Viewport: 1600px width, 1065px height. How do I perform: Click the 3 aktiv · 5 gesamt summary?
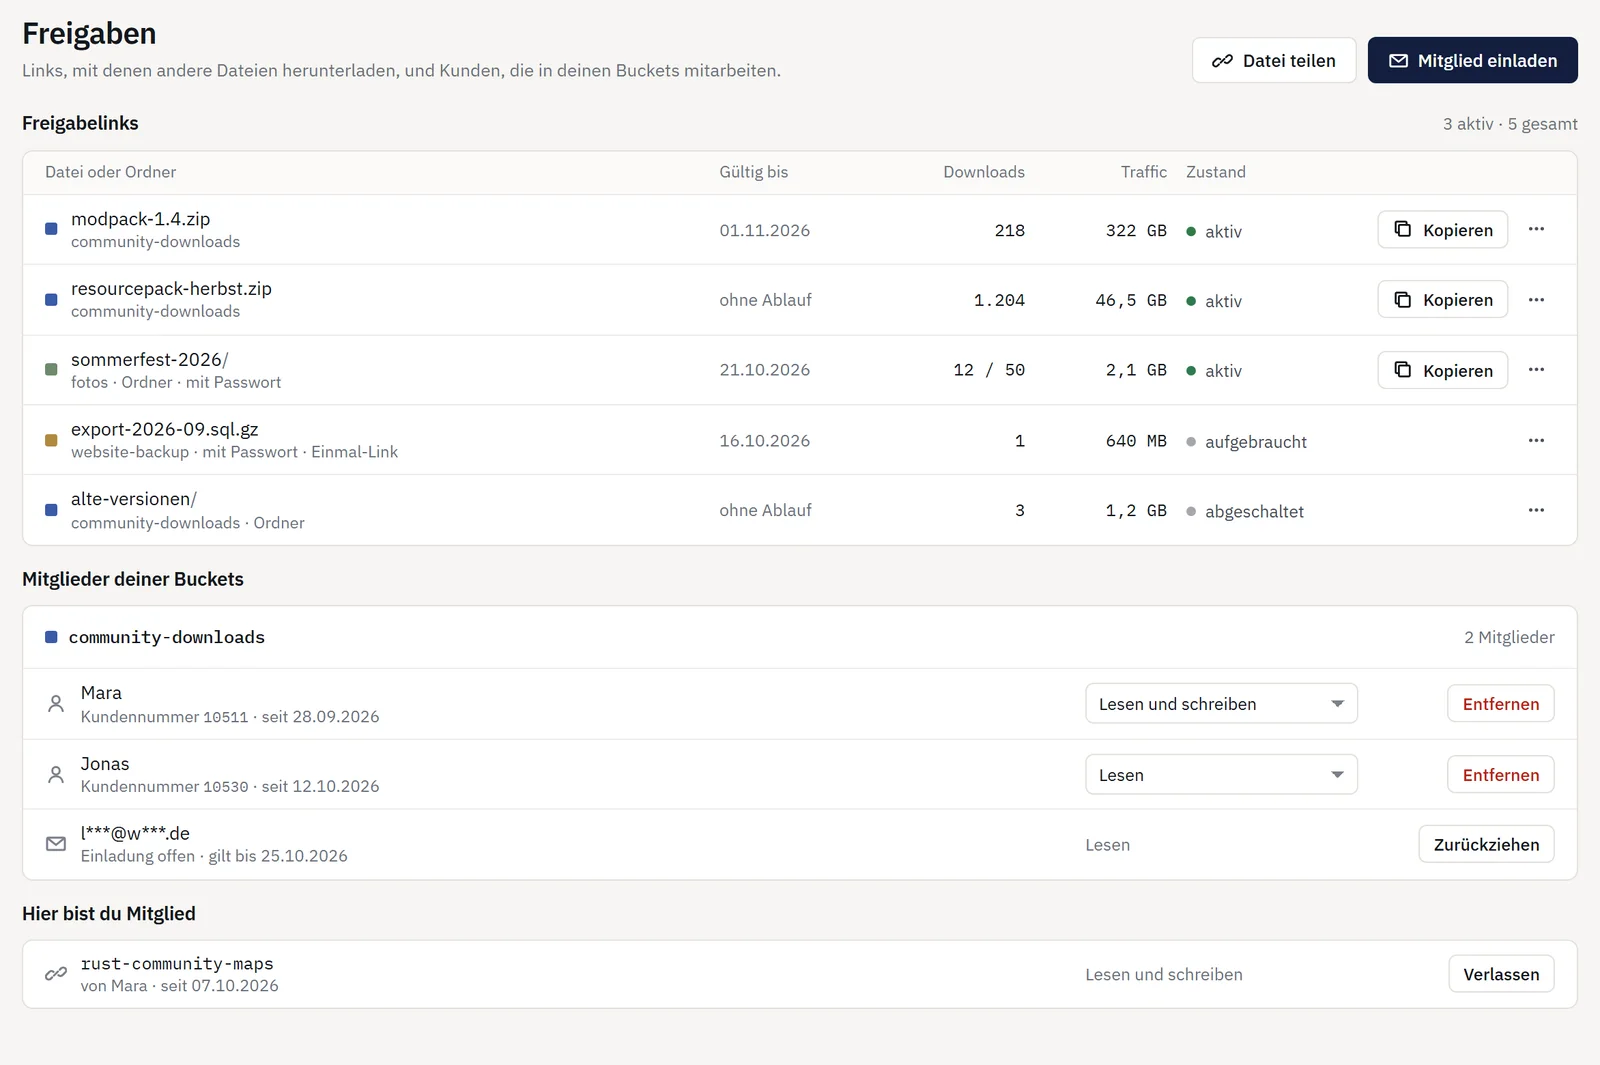click(x=1510, y=124)
